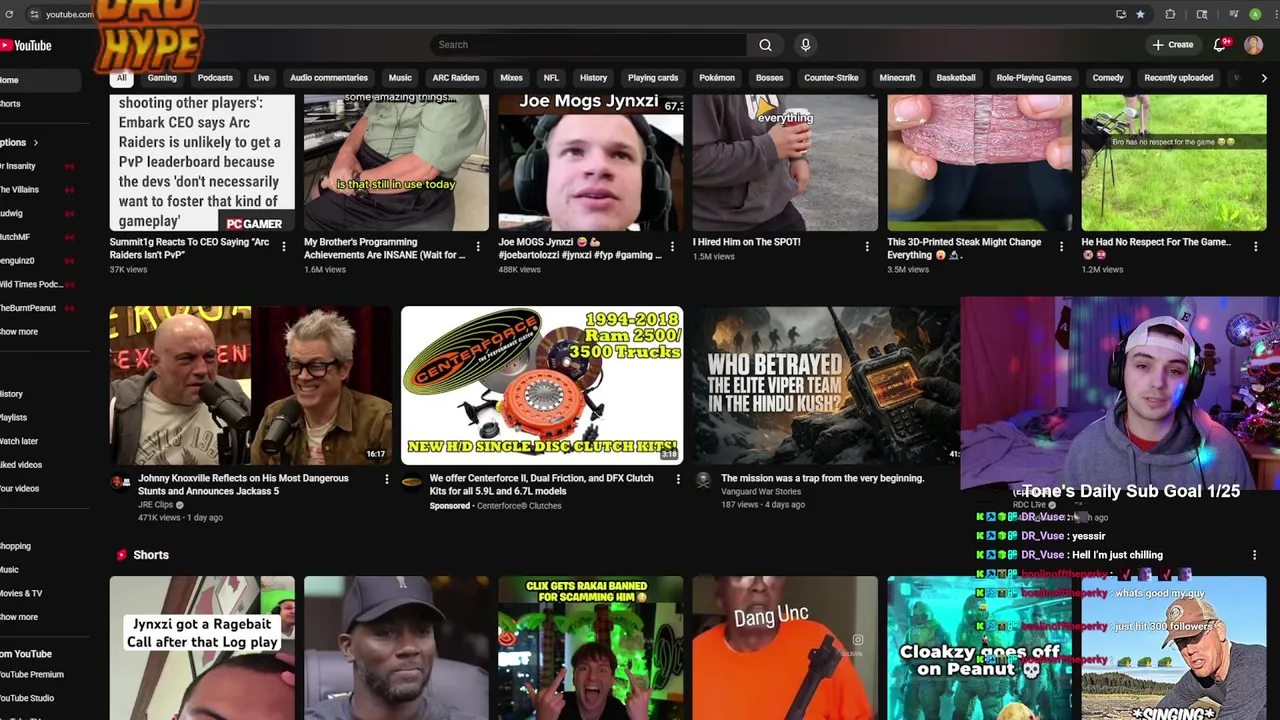Reload the page in the browser

point(9,14)
